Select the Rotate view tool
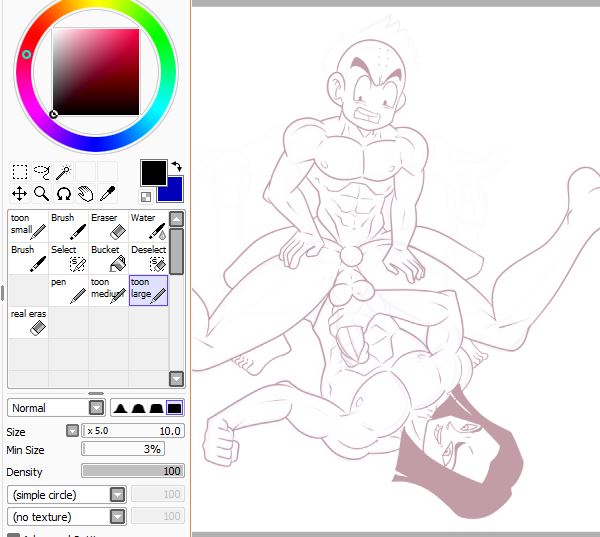 pos(63,193)
